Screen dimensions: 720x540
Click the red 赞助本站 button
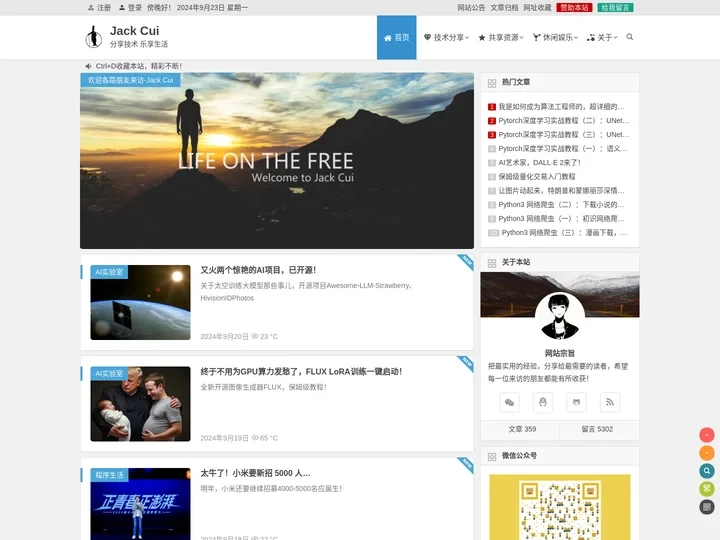coord(574,7)
